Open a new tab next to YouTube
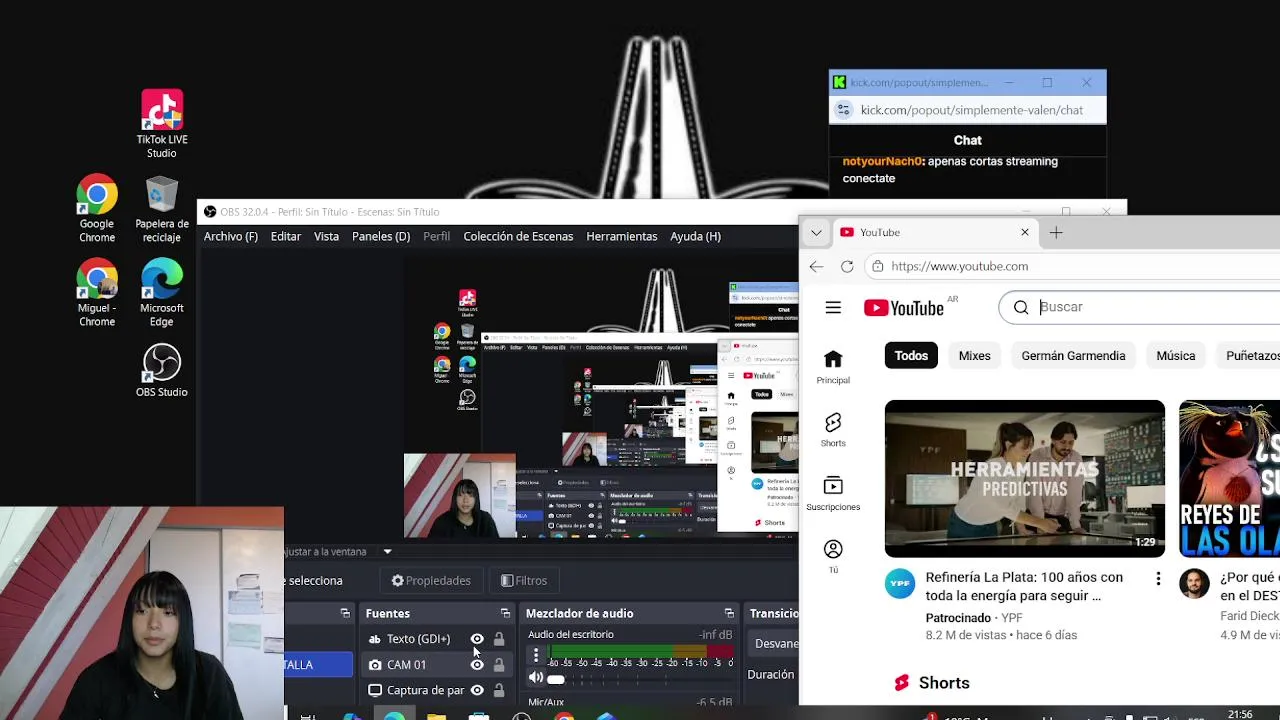Viewport: 1280px width, 720px height. click(x=1056, y=232)
